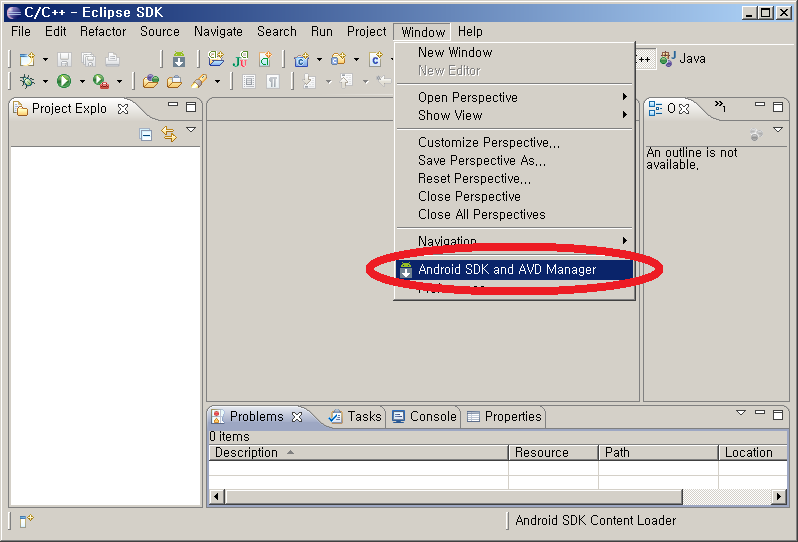
Task: Click New Android JUnit test project icon
Action: click(x=240, y=59)
